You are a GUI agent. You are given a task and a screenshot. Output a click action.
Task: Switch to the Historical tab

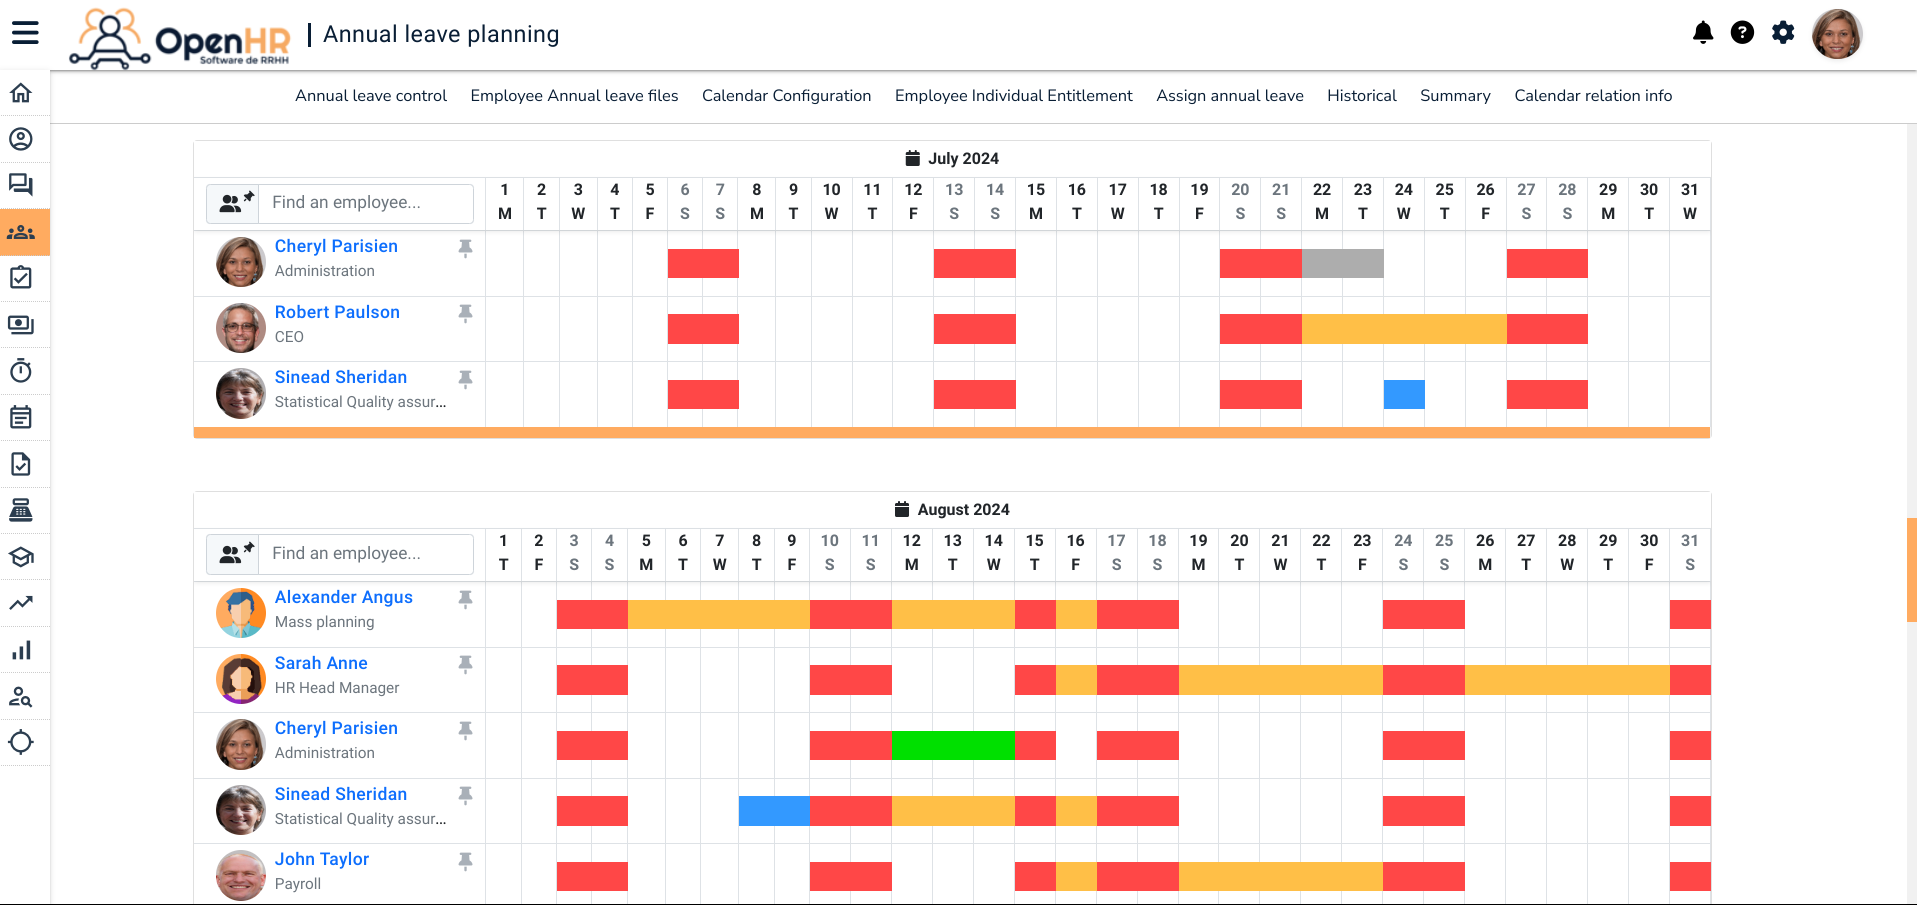(1361, 96)
